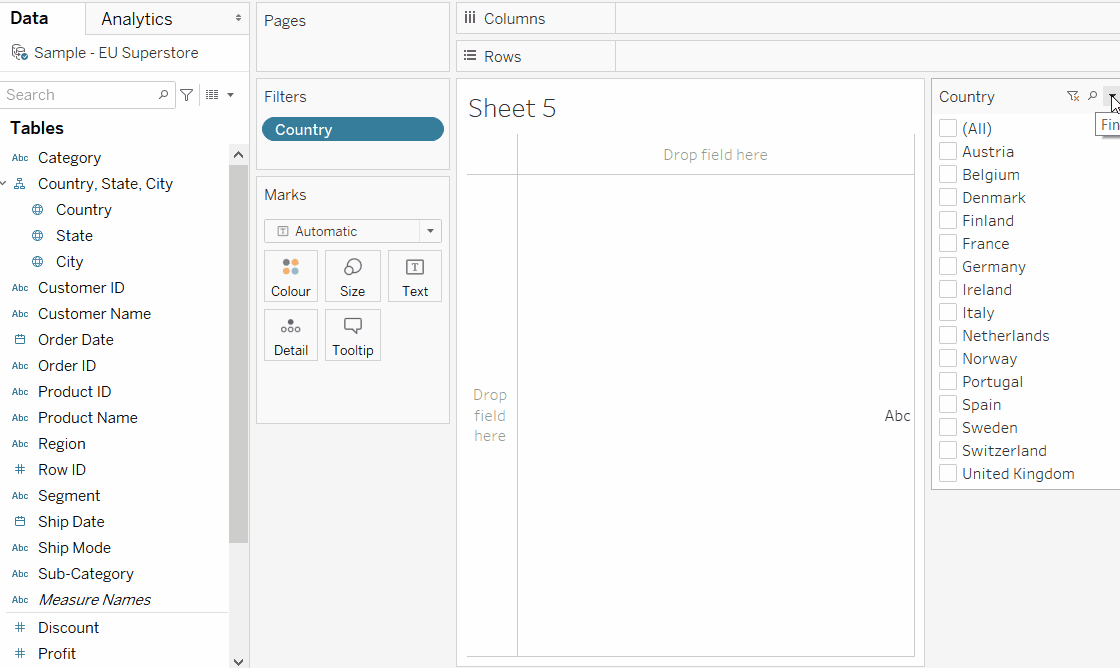This screenshot has width=1120, height=668.
Task: Check the United Kingdom checkbox
Action: coord(946,473)
